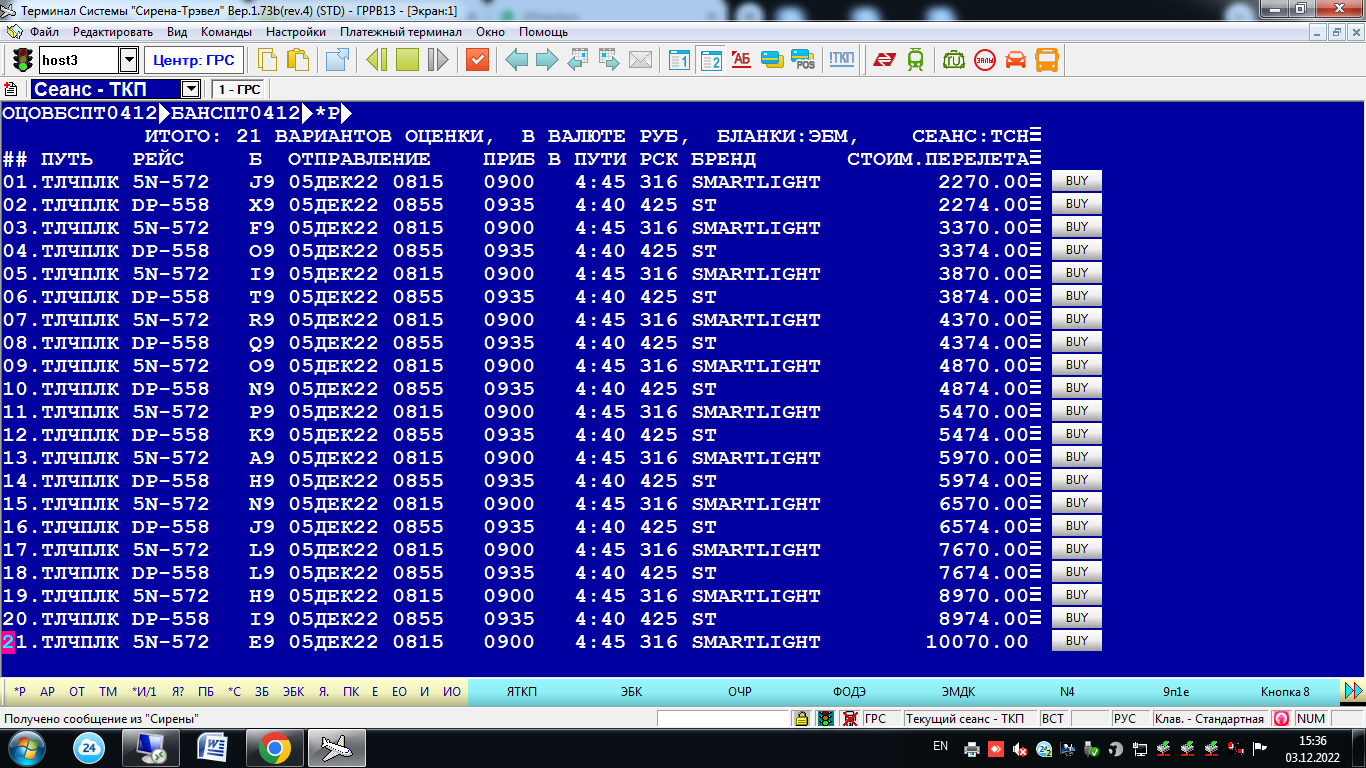Click the ФОДЭ function key
Image resolution: width=1366 pixels, height=768 pixels.
(849, 691)
